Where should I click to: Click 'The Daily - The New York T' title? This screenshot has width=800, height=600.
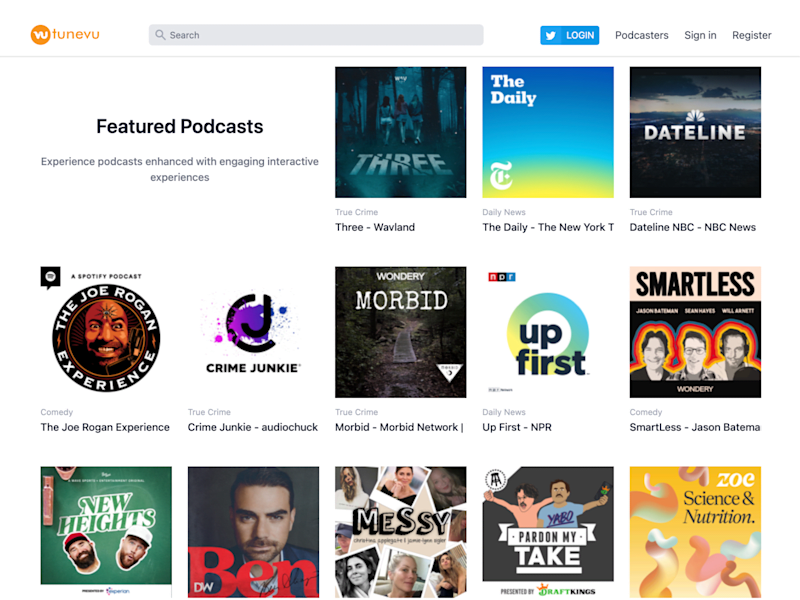(x=548, y=227)
